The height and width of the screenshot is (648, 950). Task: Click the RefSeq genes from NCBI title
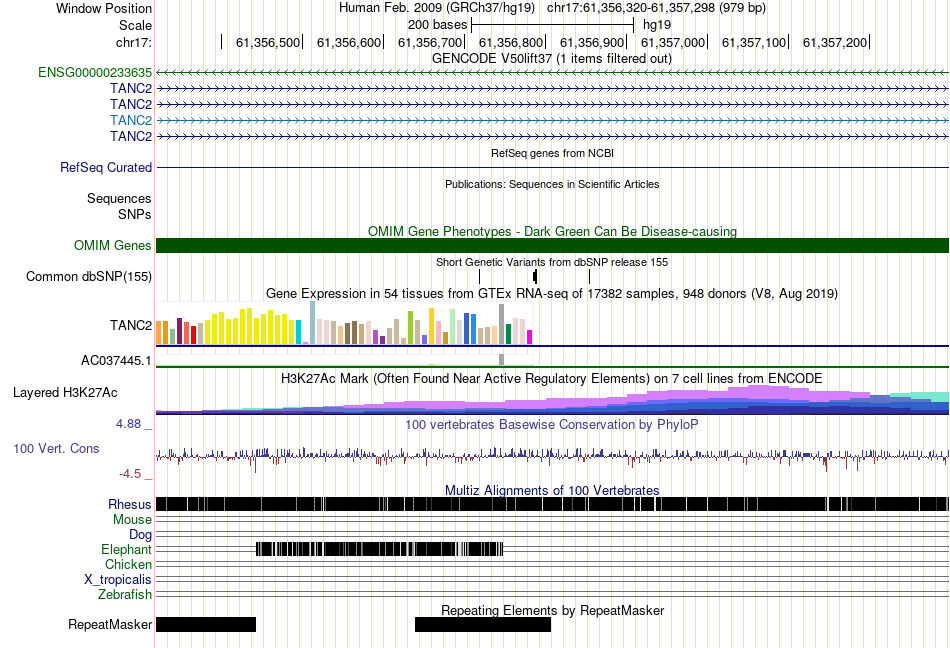tap(553, 153)
